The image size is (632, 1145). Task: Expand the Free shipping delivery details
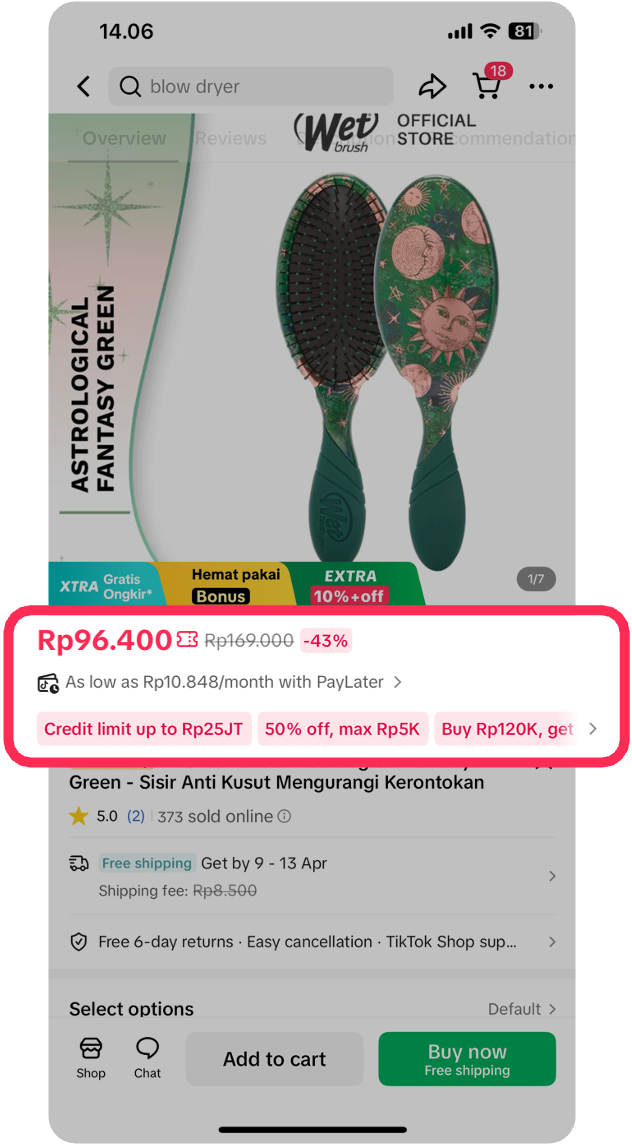point(312,876)
